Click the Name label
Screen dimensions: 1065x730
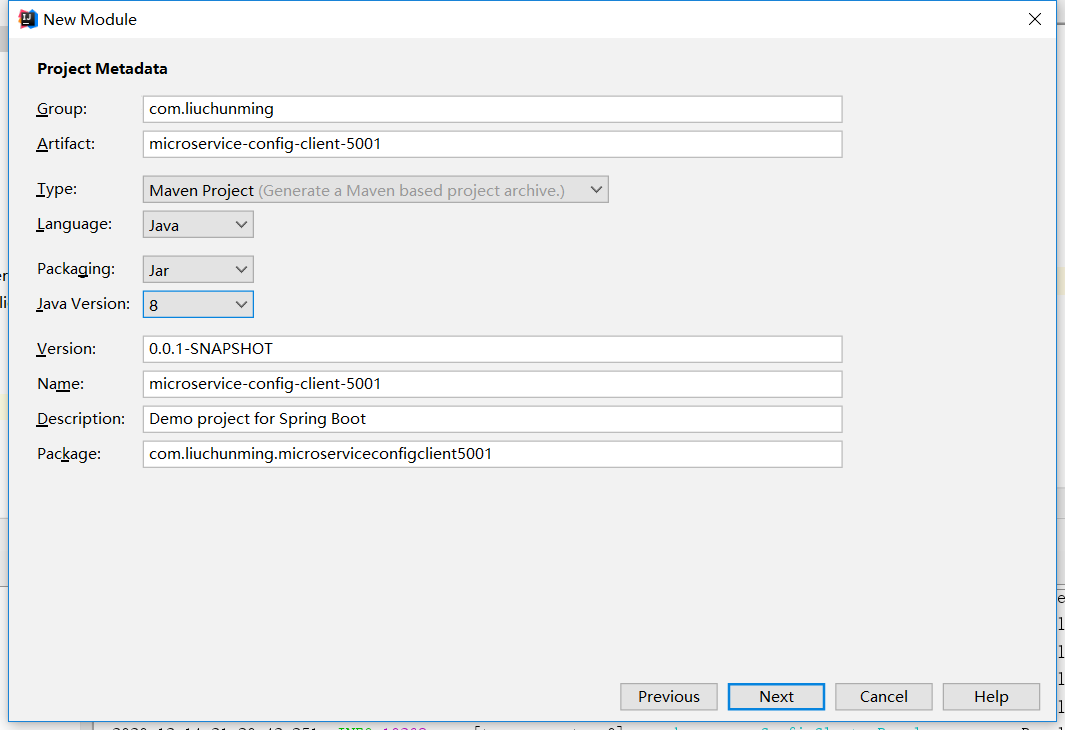point(60,384)
